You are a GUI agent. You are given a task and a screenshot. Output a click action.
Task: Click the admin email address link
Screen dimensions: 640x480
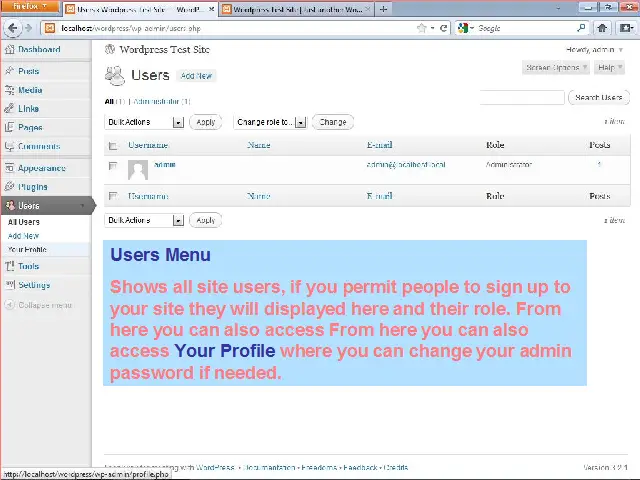pos(406,165)
